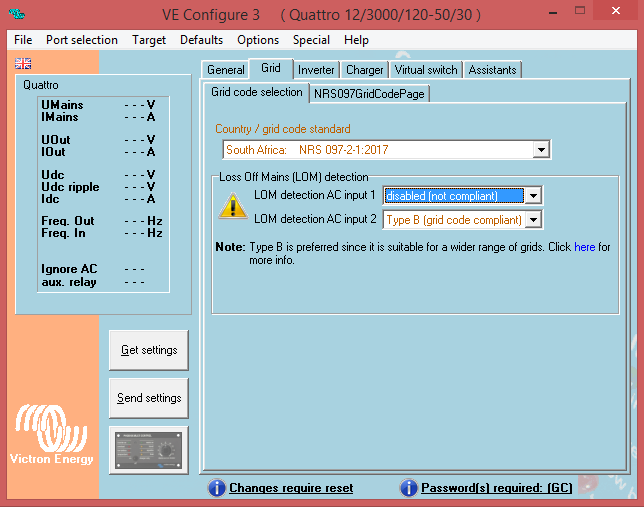644x507 pixels.
Task: Open the Changes require reset link
Action: (291, 488)
